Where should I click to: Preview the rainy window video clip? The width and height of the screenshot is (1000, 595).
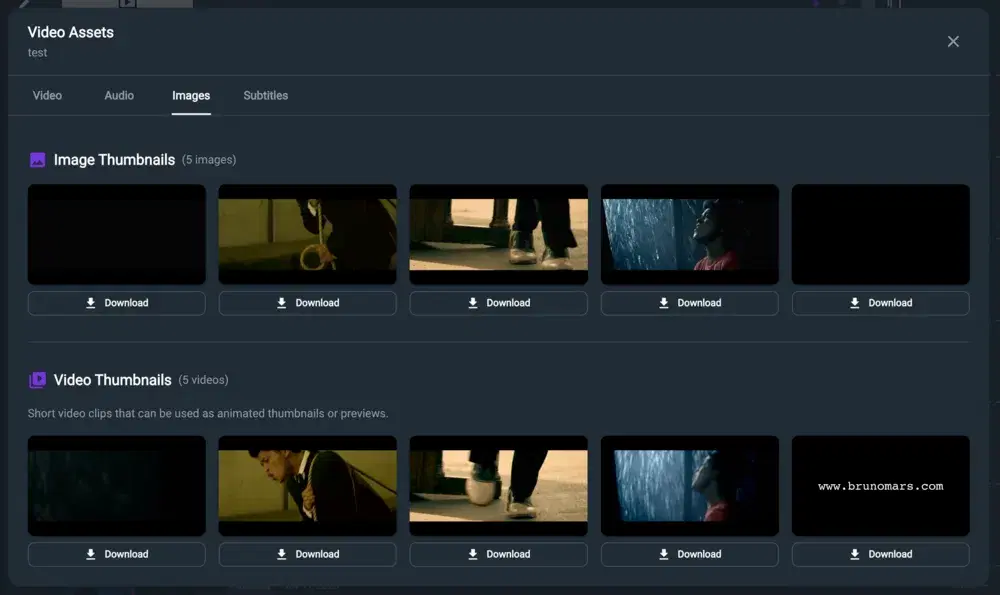pyautogui.click(x=689, y=486)
